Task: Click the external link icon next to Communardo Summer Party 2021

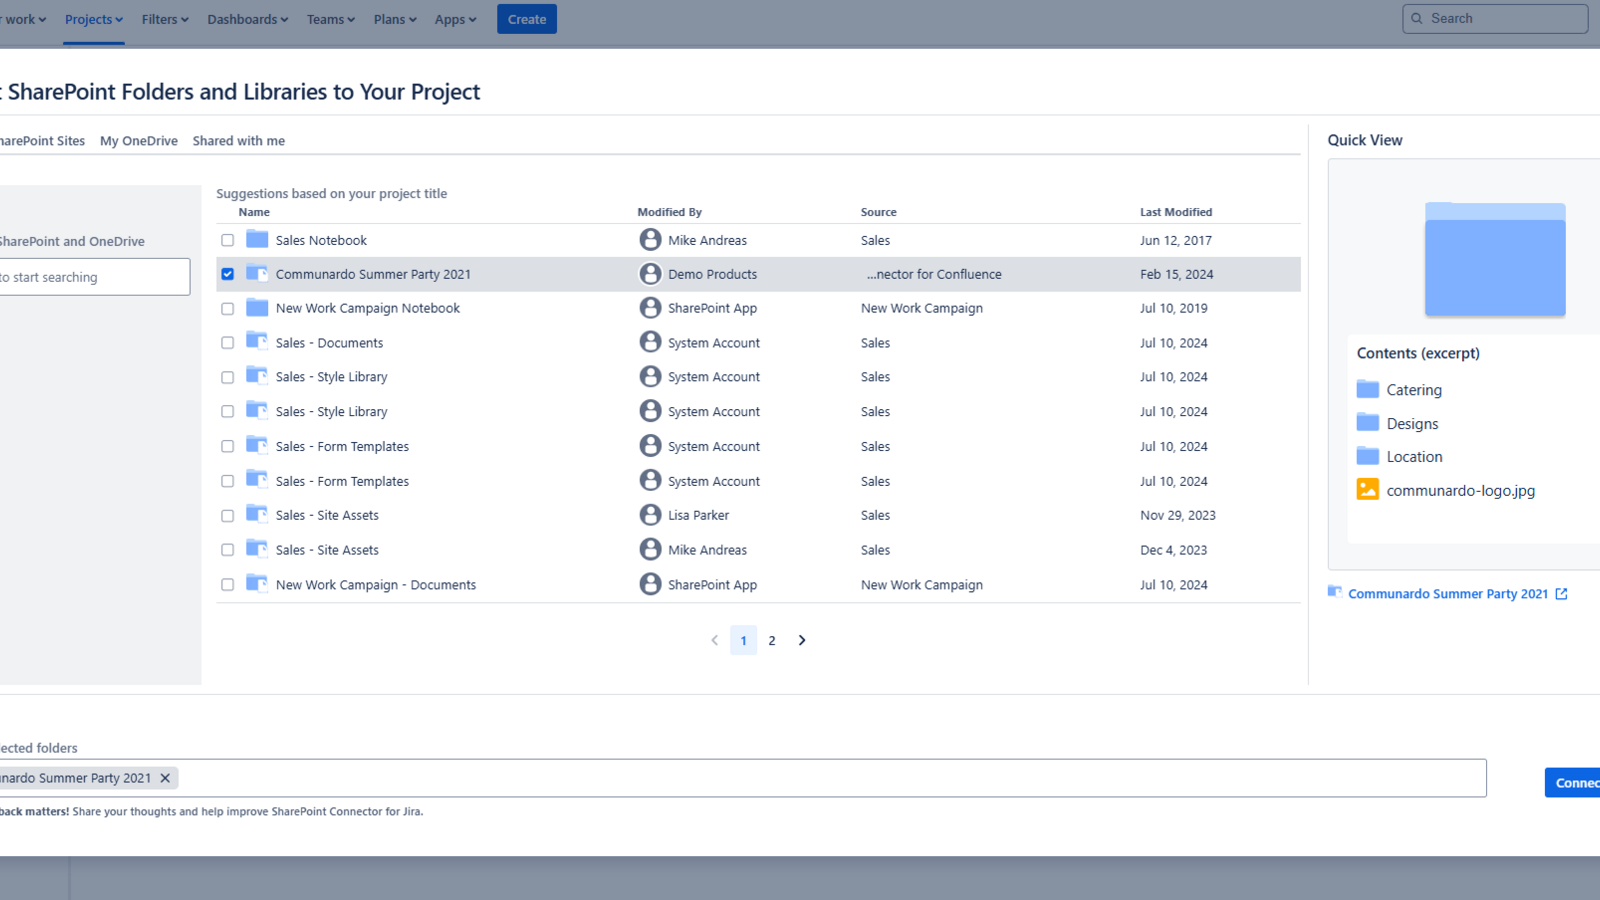Action: pyautogui.click(x=1561, y=594)
